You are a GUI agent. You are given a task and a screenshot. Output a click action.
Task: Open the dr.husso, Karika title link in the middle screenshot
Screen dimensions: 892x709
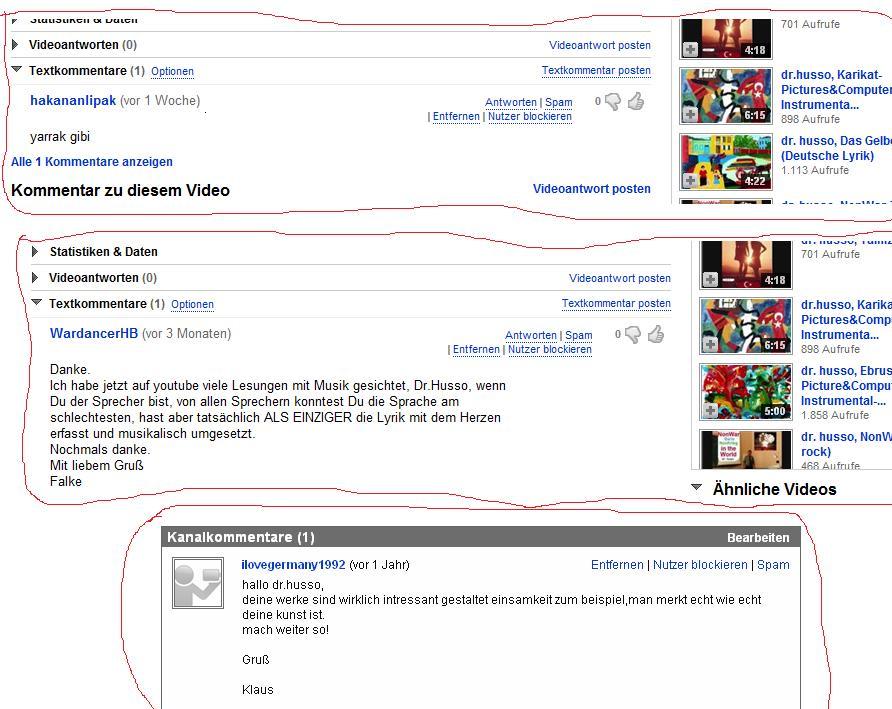(x=846, y=320)
